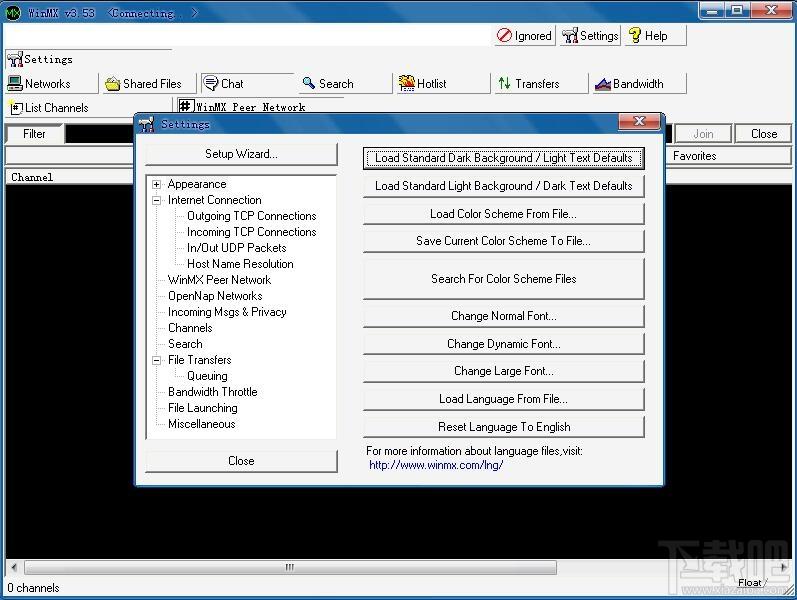Close the Settings dialog with X

coord(639,121)
